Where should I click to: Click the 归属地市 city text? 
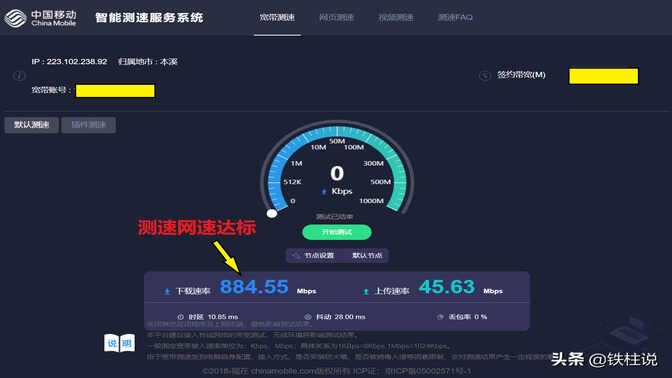point(148,62)
